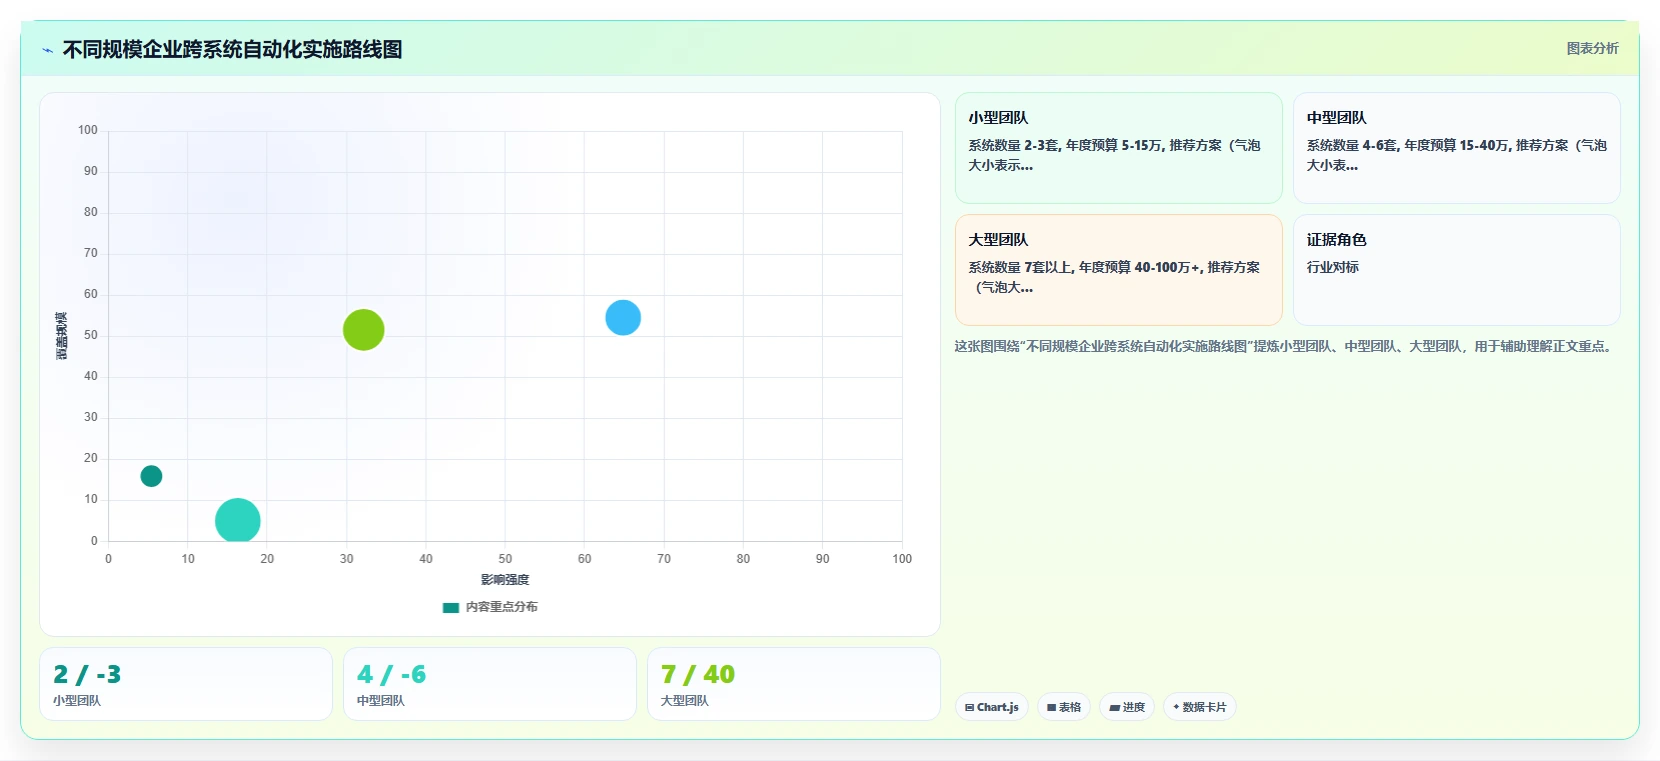Screen dimensions: 1660x761
Task: Select the 2 / -3 小型团队 stat card
Action: pos(186,684)
